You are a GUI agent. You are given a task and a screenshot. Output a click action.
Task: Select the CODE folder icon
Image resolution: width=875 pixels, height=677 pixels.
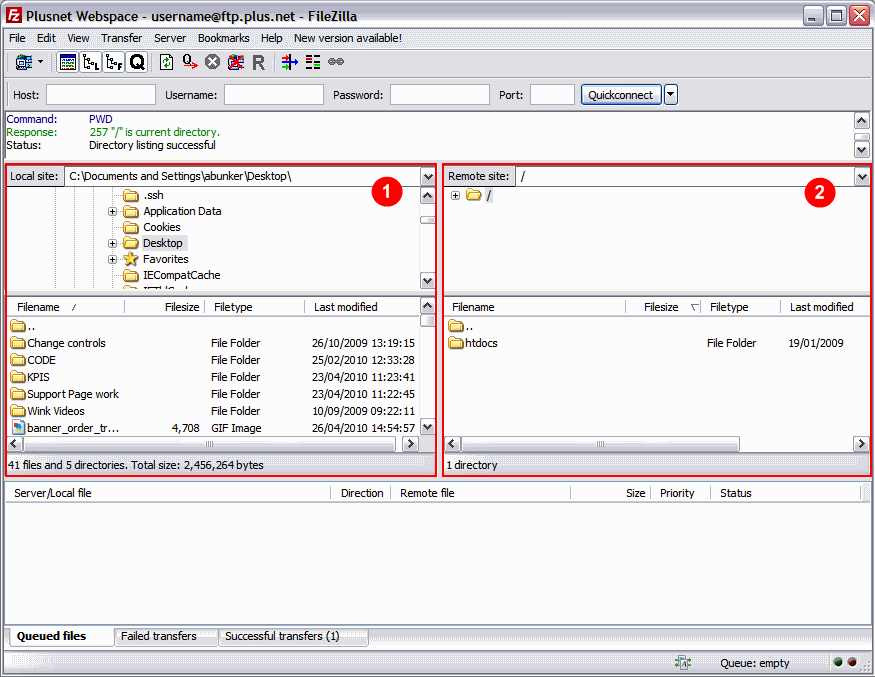click(x=18, y=360)
